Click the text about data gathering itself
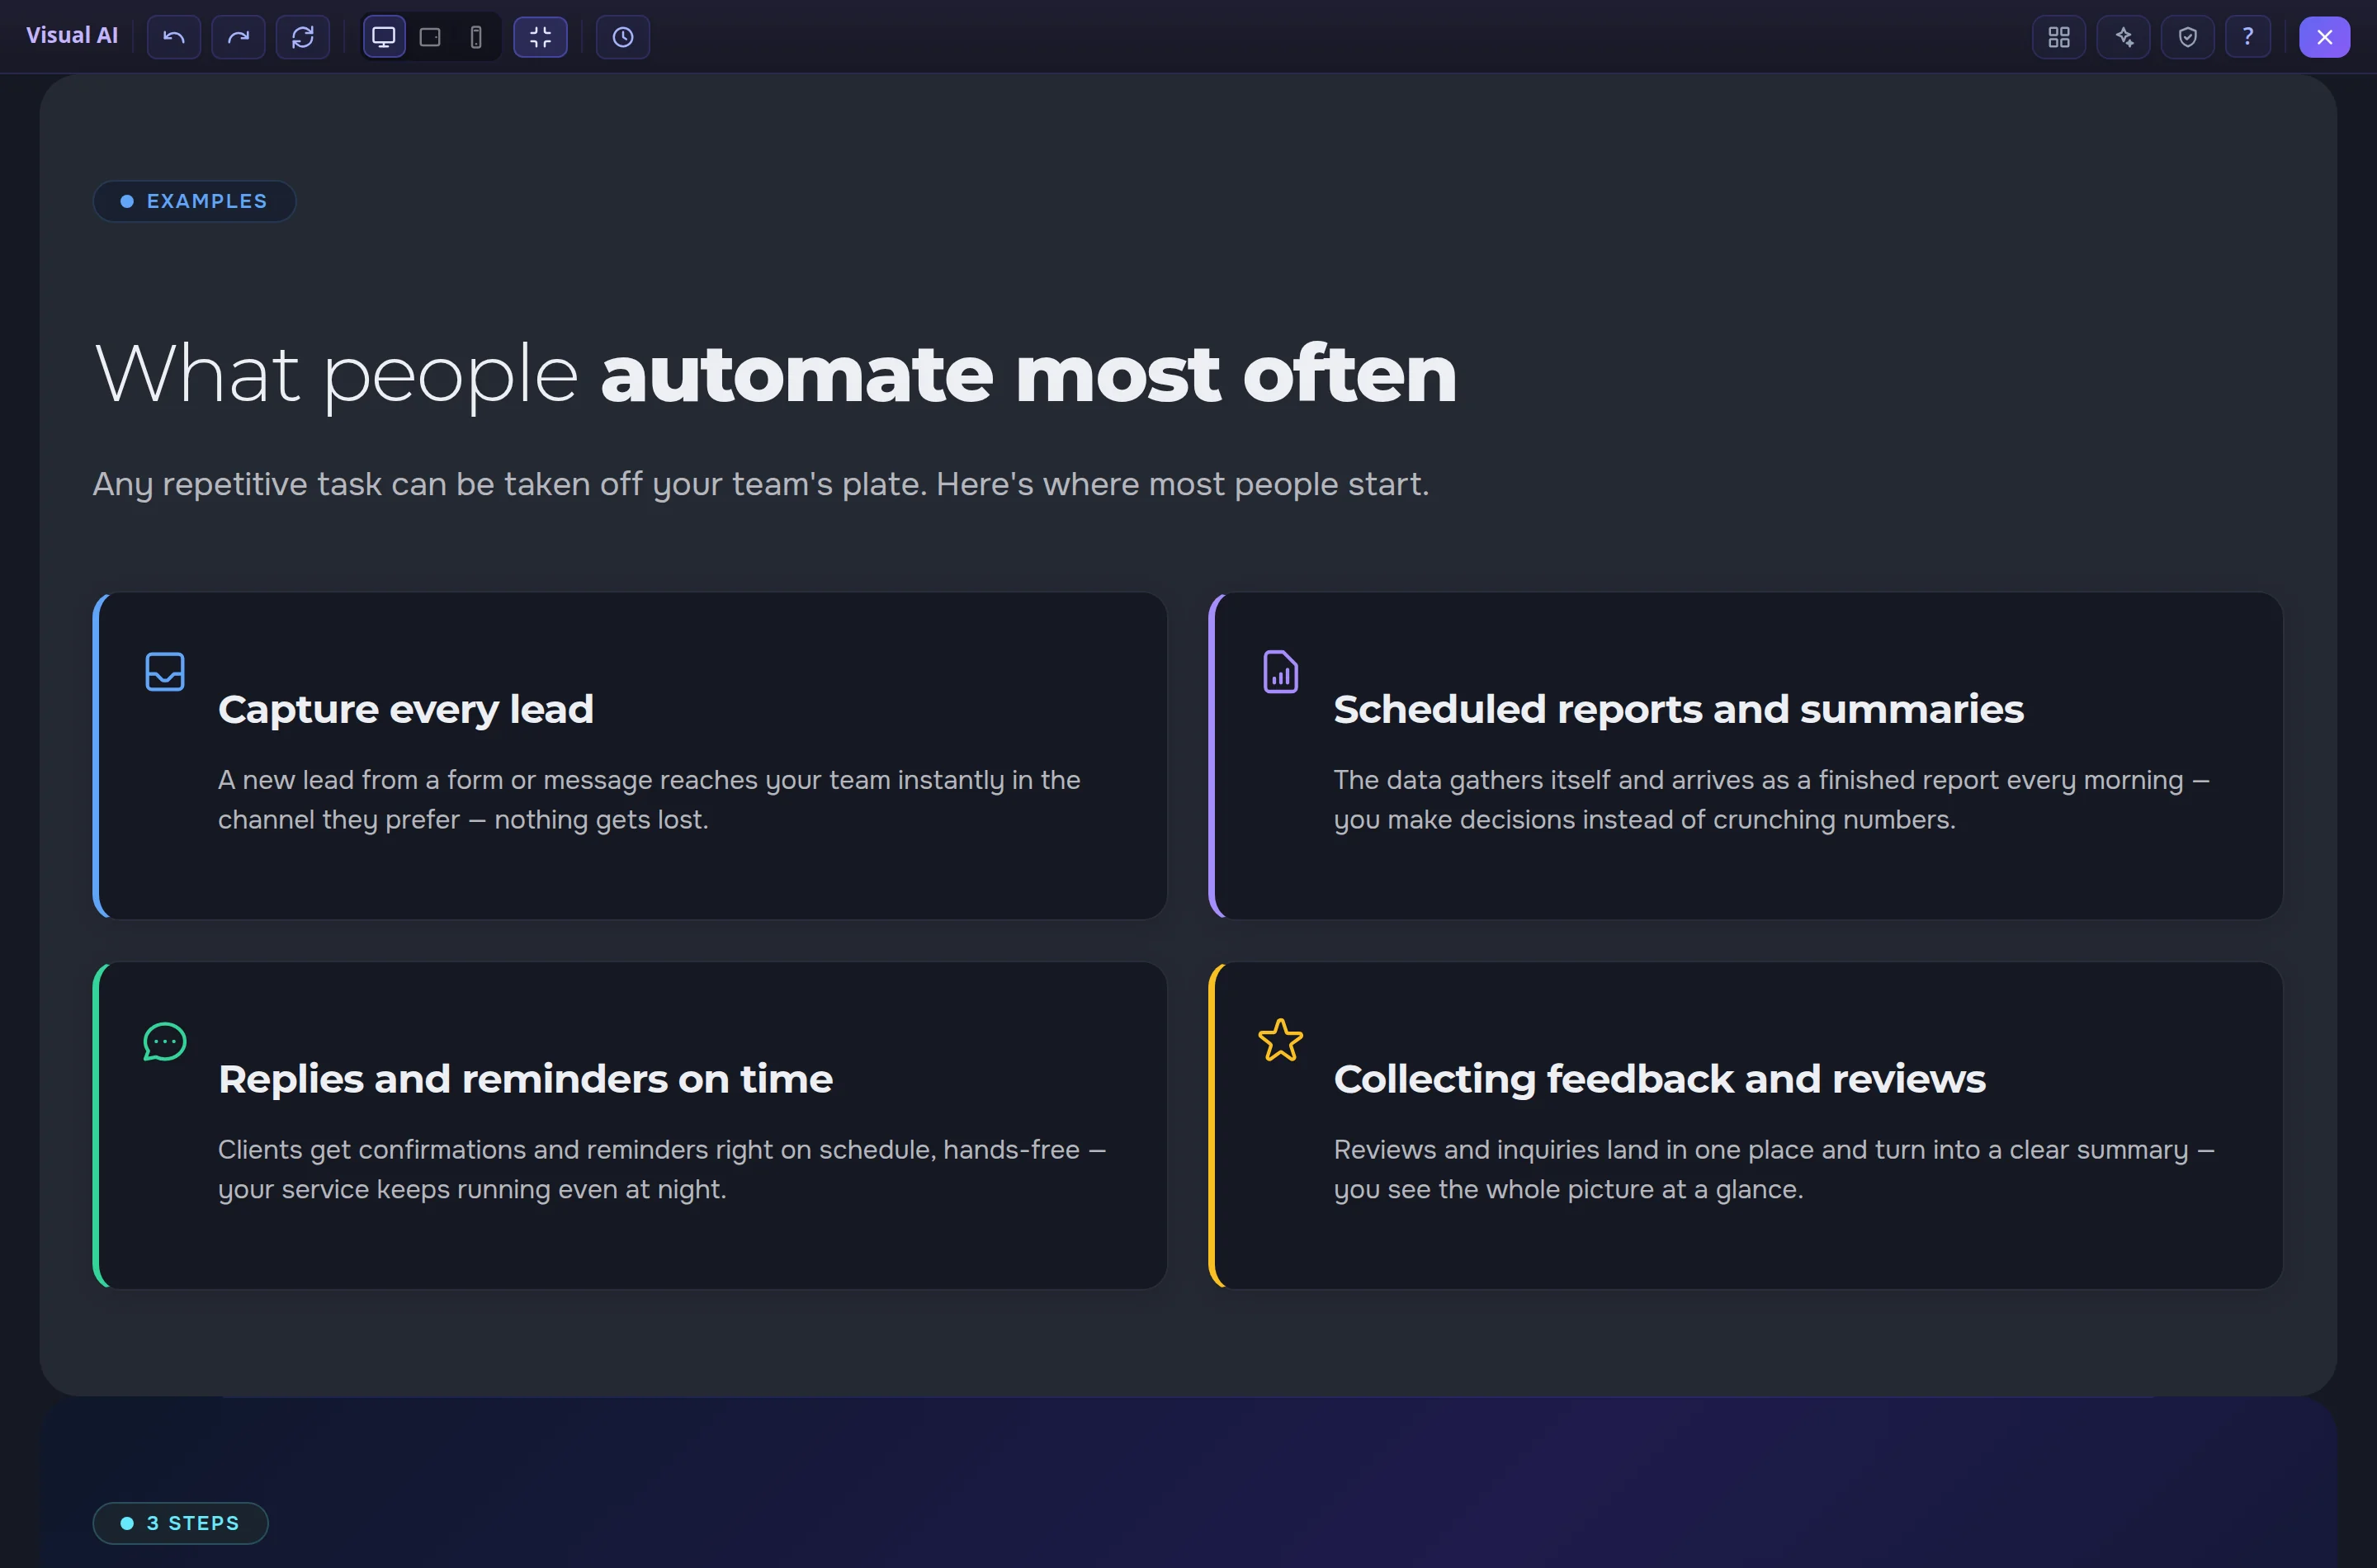This screenshot has height=1568, width=2377. point(1772,799)
